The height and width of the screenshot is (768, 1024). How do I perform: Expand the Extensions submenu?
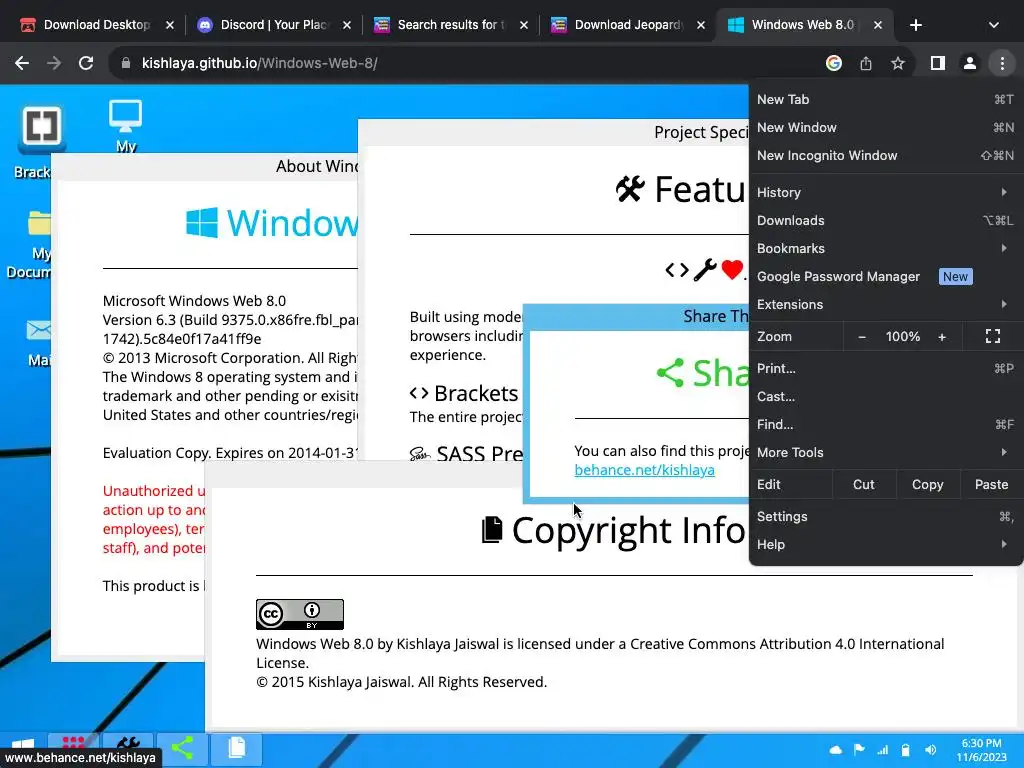click(886, 305)
